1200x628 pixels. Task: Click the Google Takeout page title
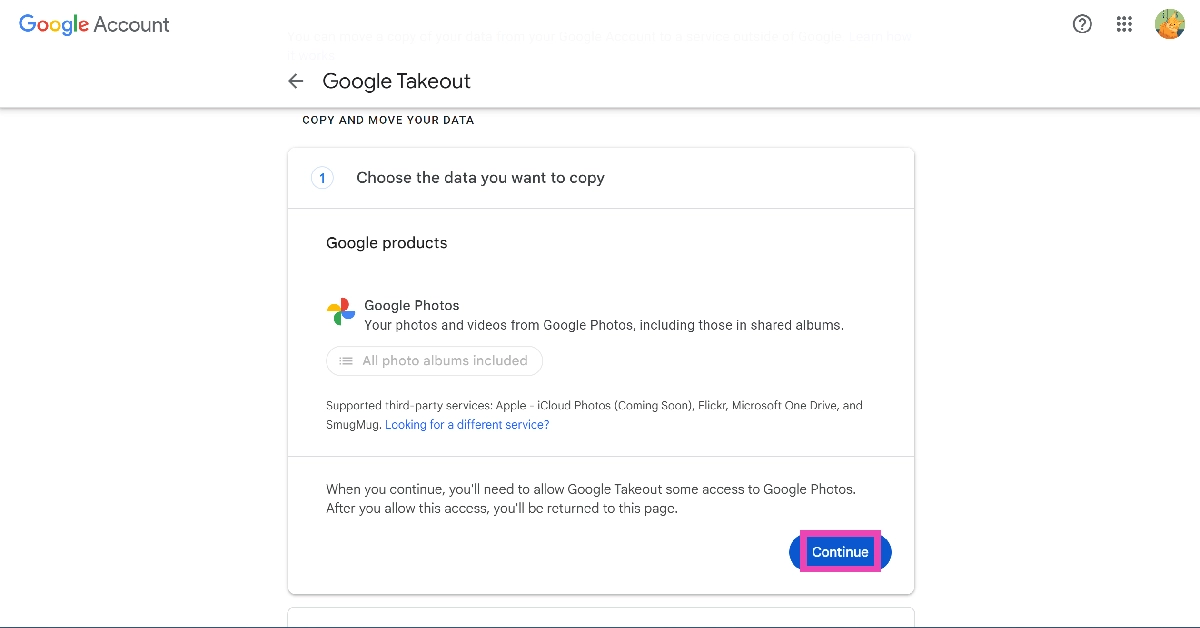click(397, 81)
